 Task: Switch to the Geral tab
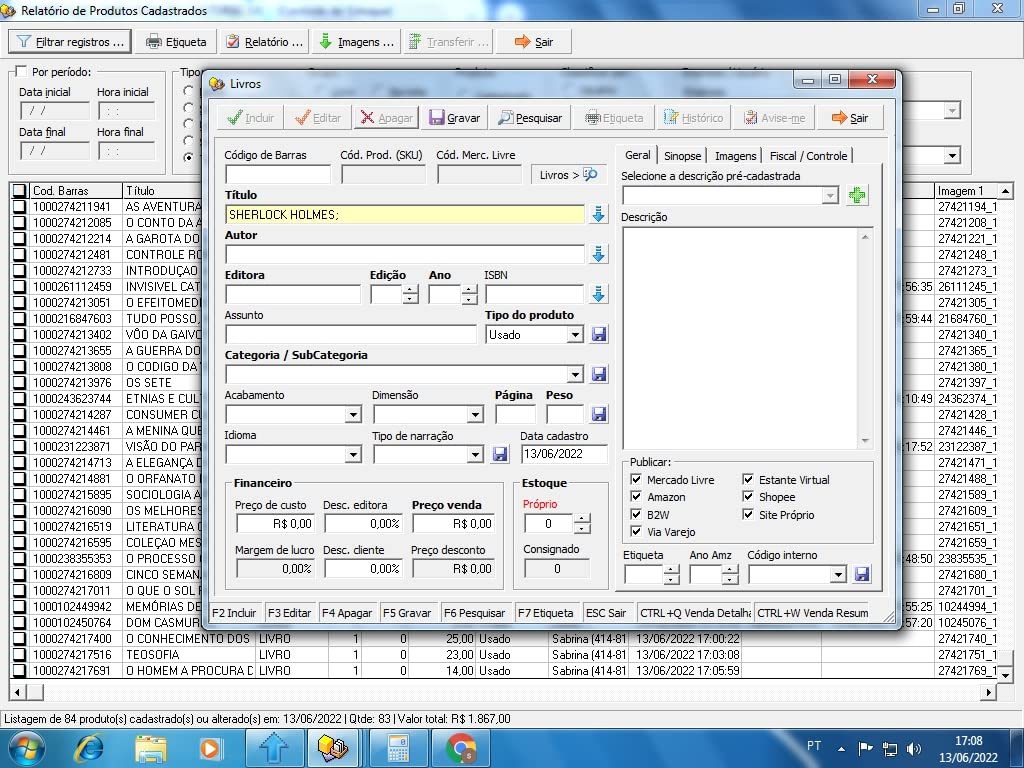click(637, 155)
